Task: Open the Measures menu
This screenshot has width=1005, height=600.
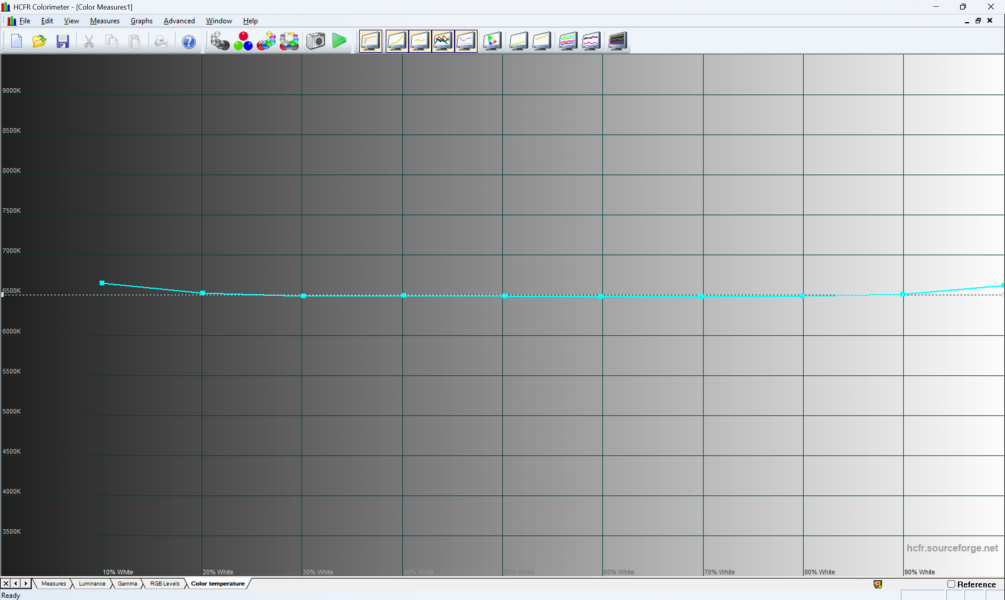Action: point(104,21)
